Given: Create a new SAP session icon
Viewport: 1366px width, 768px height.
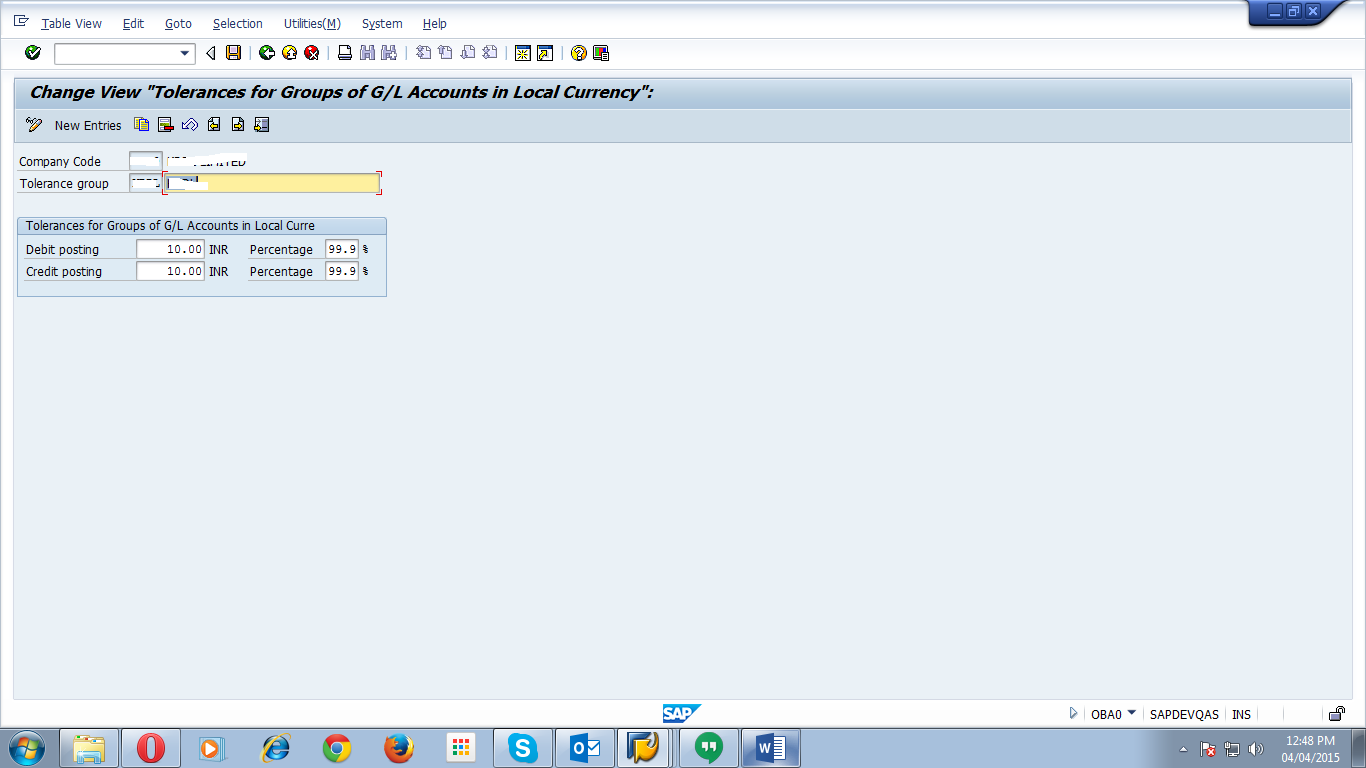Looking at the screenshot, I should (x=523, y=53).
